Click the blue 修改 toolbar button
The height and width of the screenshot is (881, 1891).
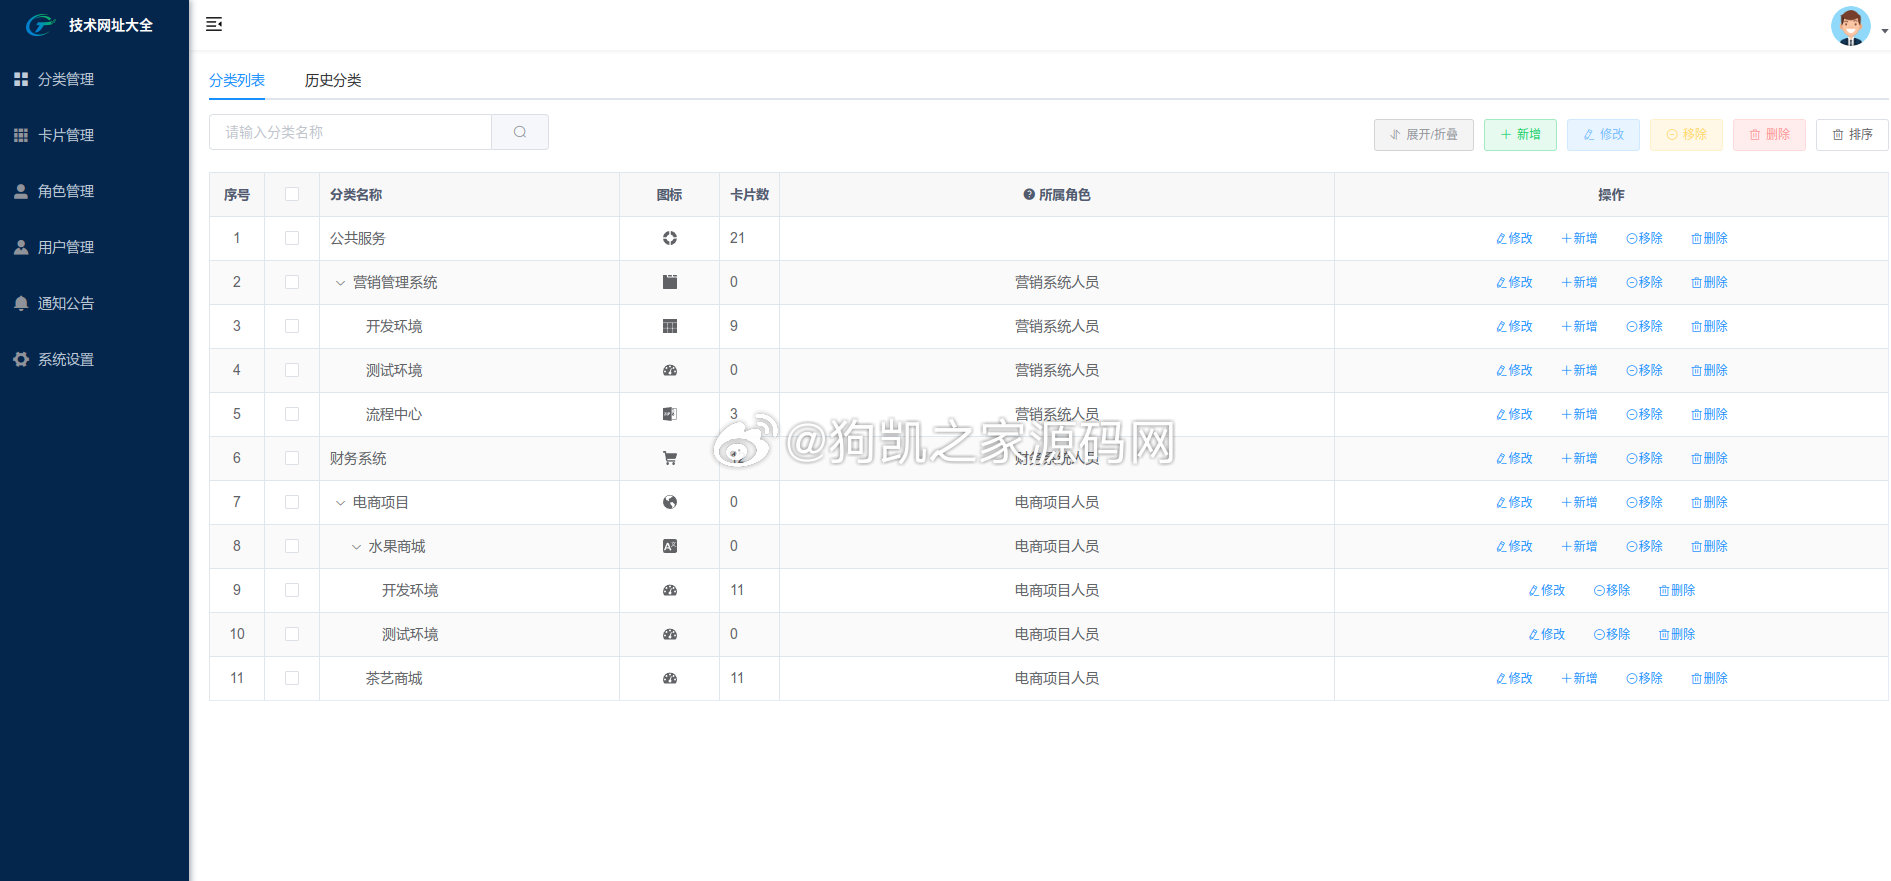[1603, 134]
